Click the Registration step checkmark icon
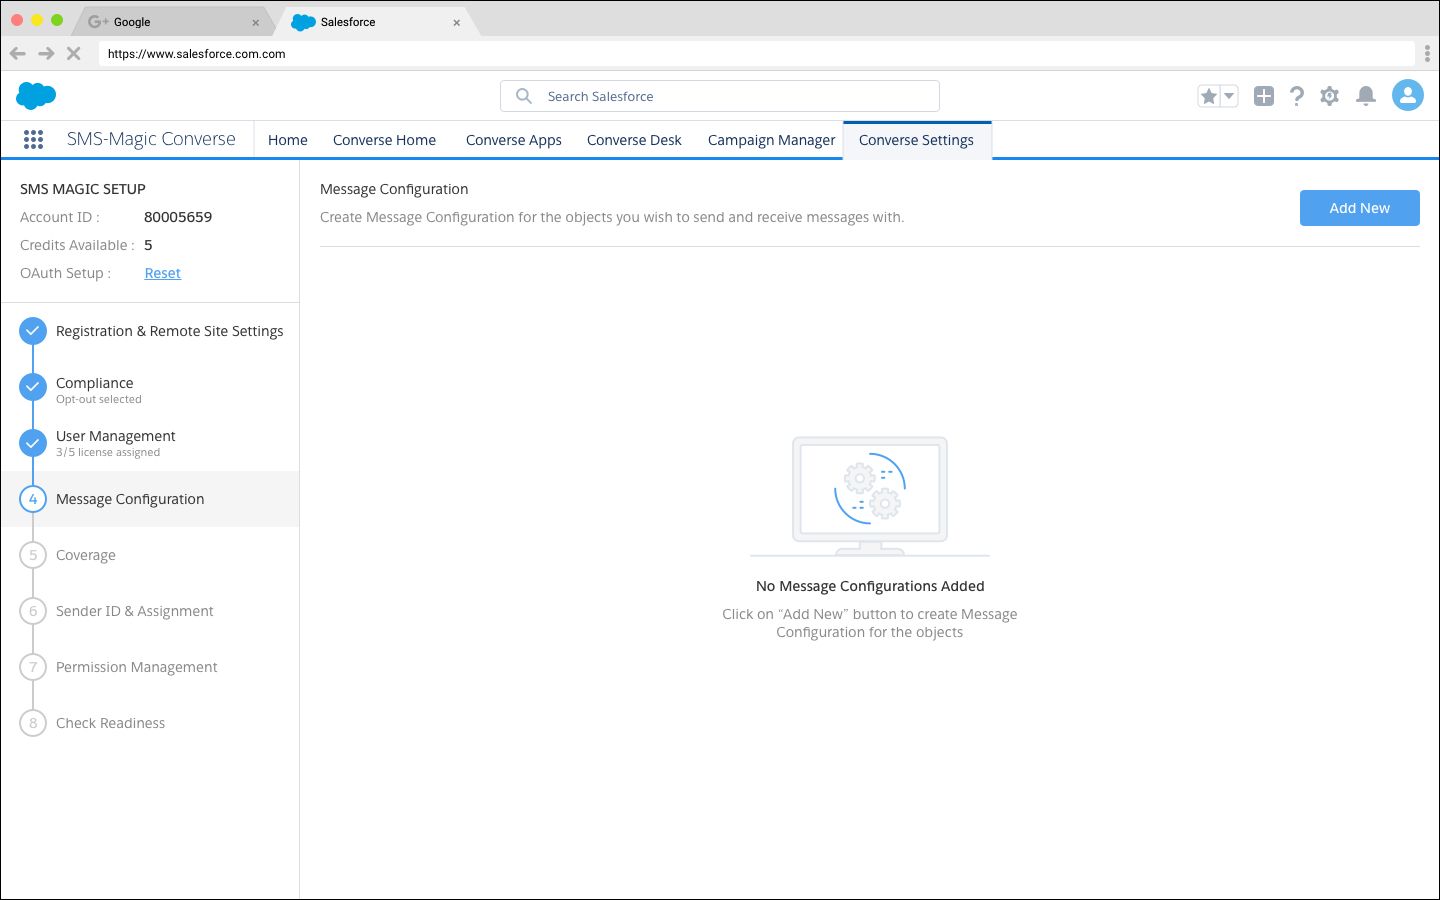Screen dimensions: 1440x900 [x=33, y=331]
